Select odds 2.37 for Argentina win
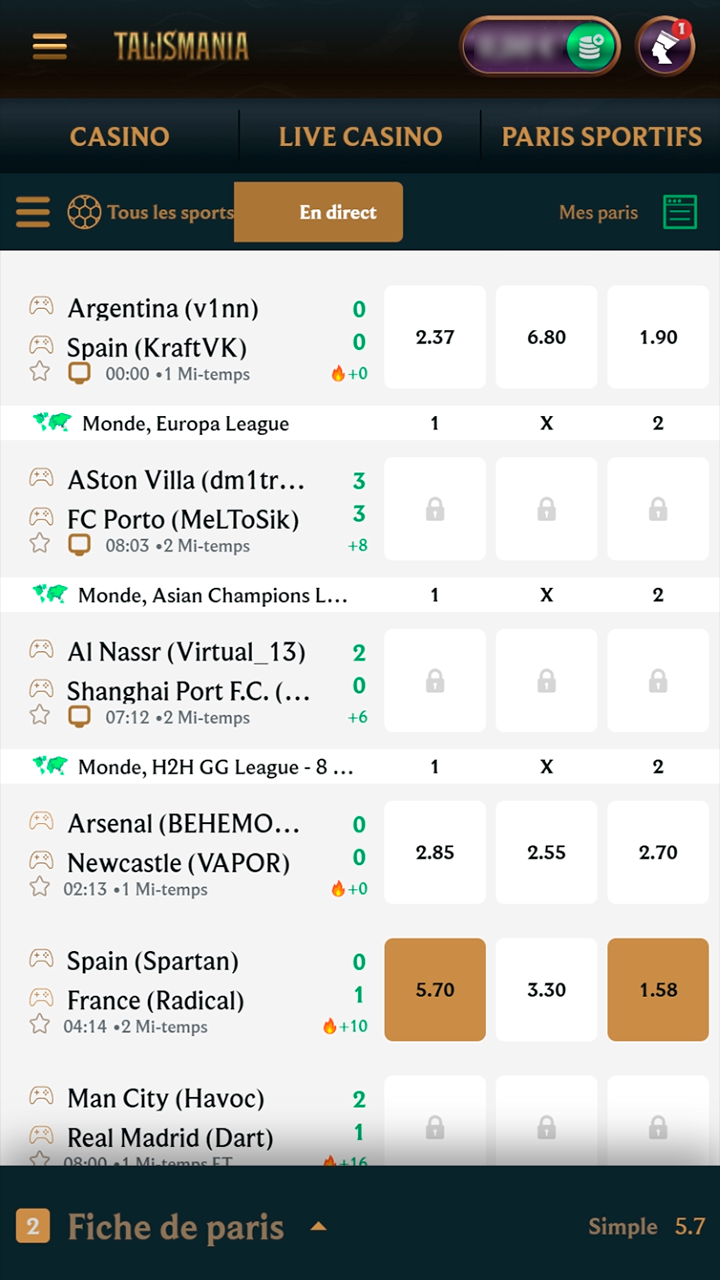Image resolution: width=720 pixels, height=1280 pixels. point(435,337)
